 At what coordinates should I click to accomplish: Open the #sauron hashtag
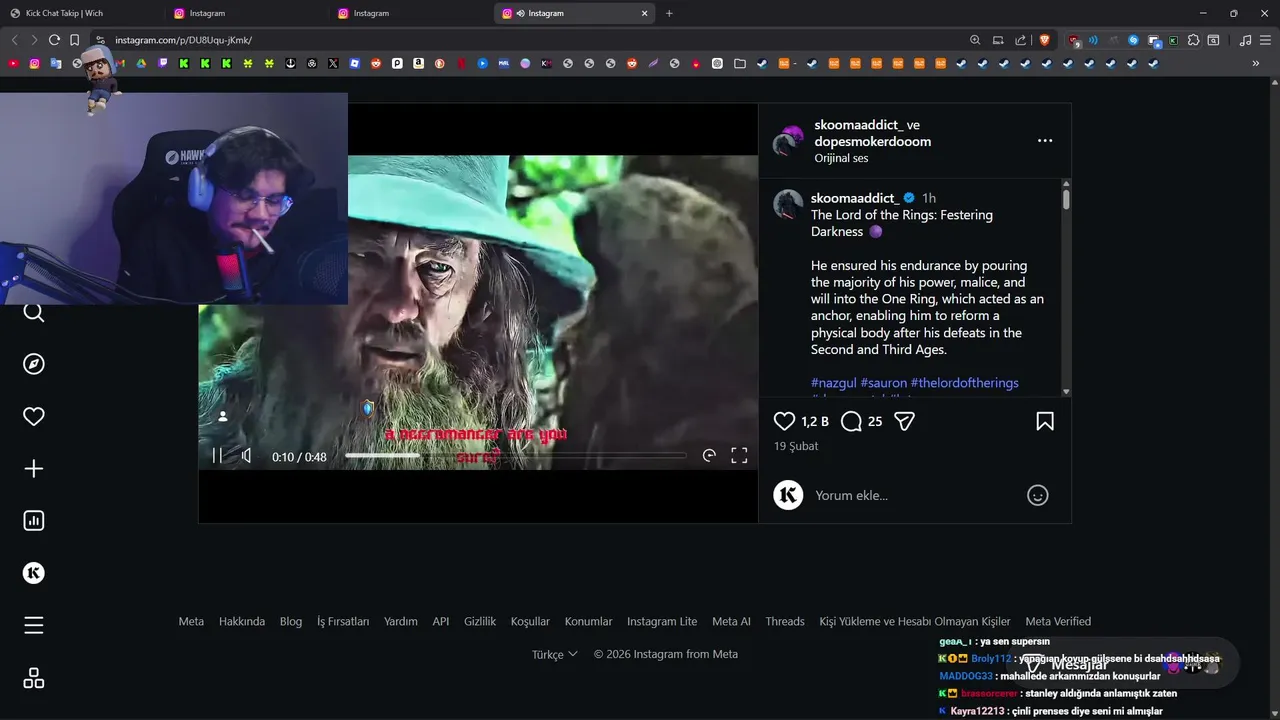coord(884,383)
